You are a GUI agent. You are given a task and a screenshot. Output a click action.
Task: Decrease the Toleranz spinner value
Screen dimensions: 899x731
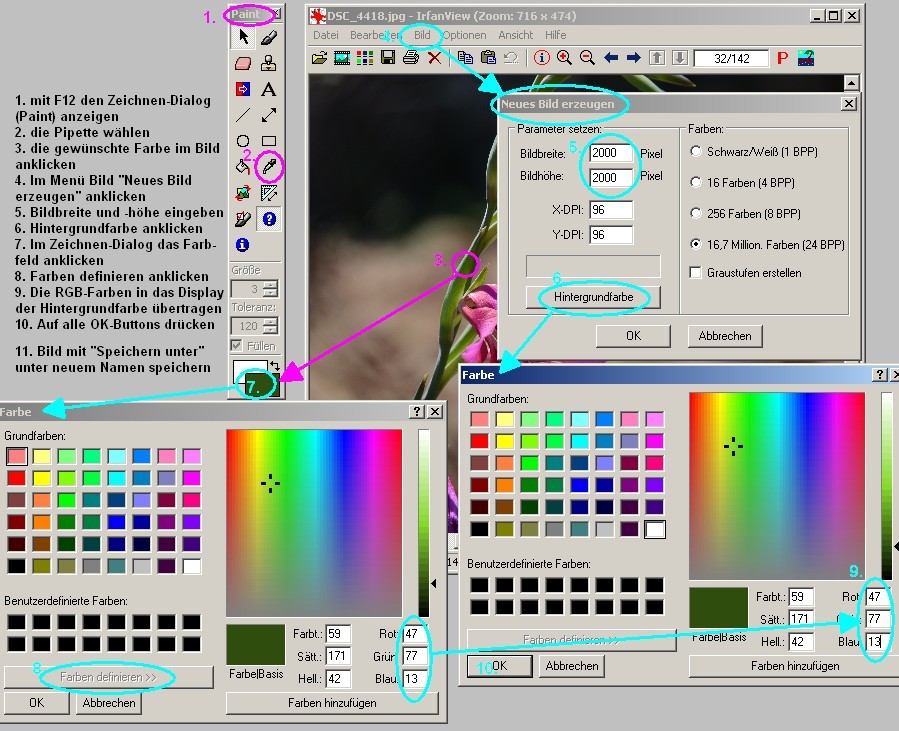(x=269, y=331)
